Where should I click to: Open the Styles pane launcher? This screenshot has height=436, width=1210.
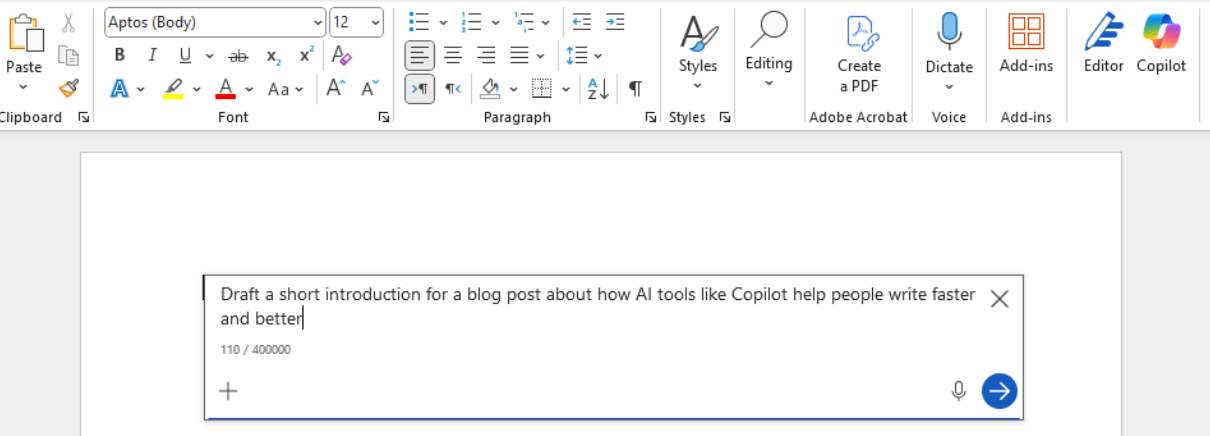pos(724,117)
